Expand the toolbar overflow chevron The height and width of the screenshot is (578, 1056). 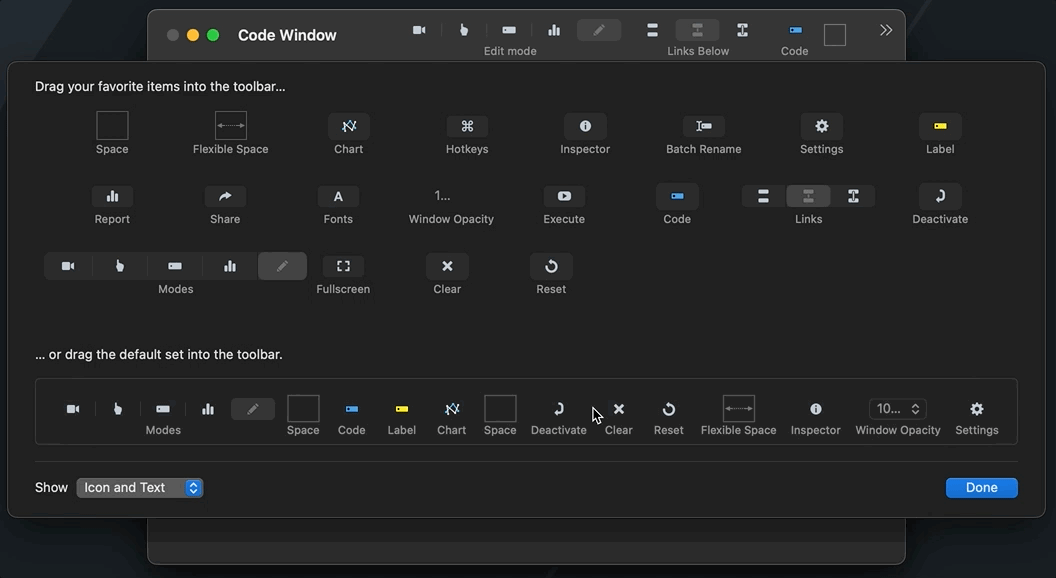tap(886, 30)
